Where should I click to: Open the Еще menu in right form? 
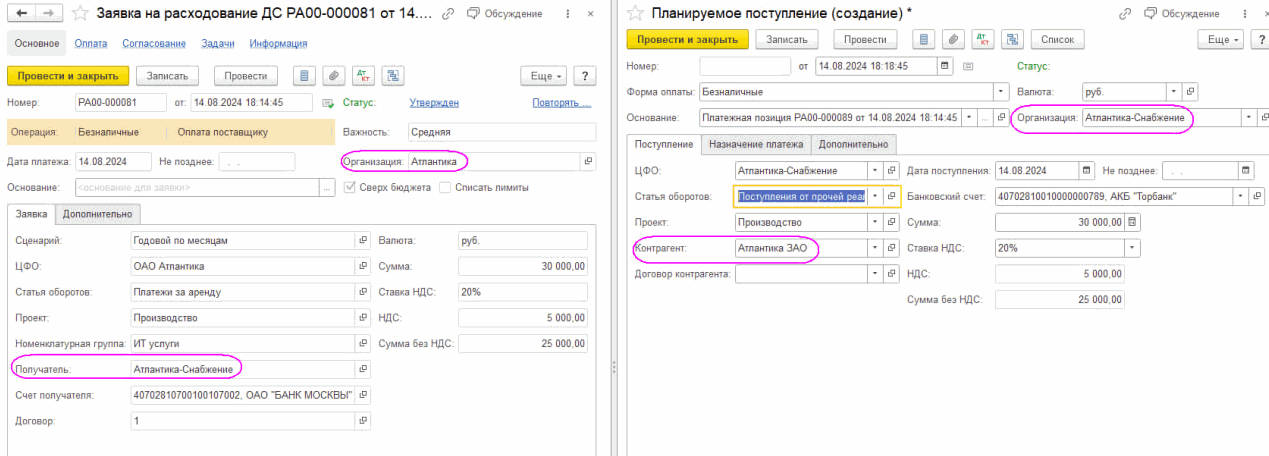(1220, 39)
